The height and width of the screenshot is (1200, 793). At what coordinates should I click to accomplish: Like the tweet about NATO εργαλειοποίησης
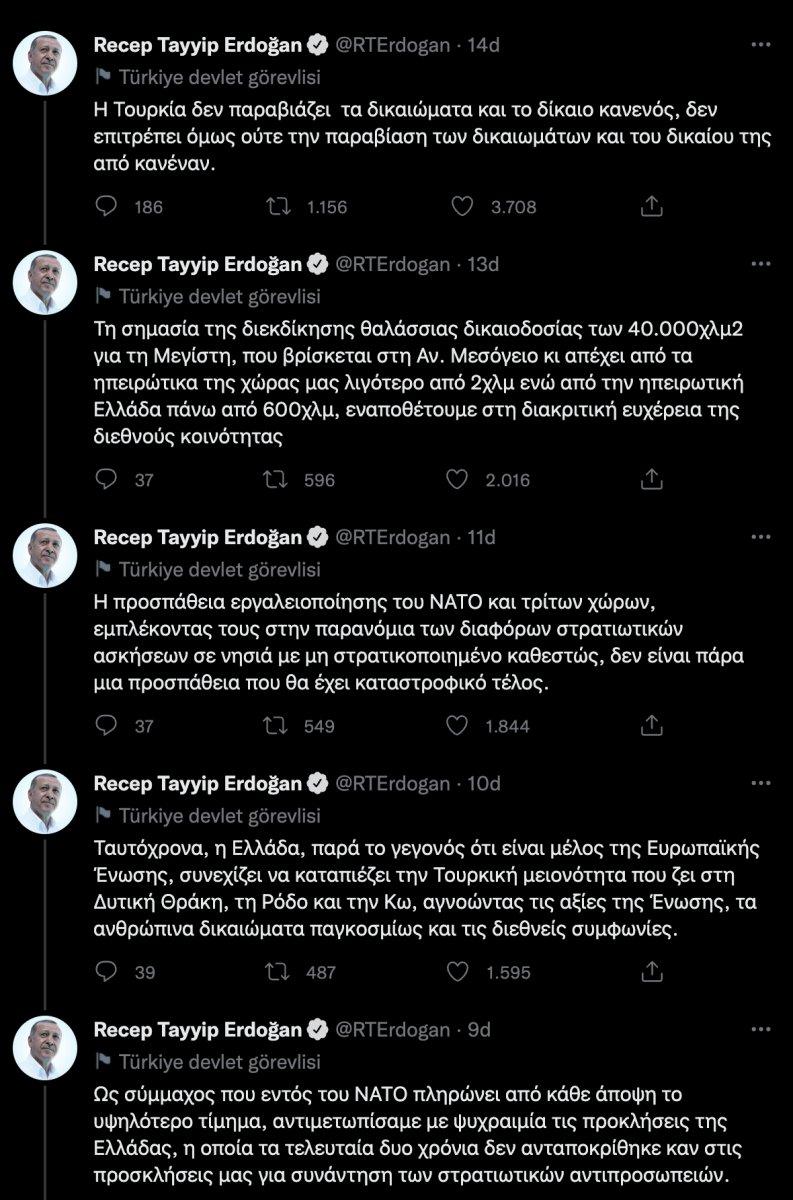(459, 726)
